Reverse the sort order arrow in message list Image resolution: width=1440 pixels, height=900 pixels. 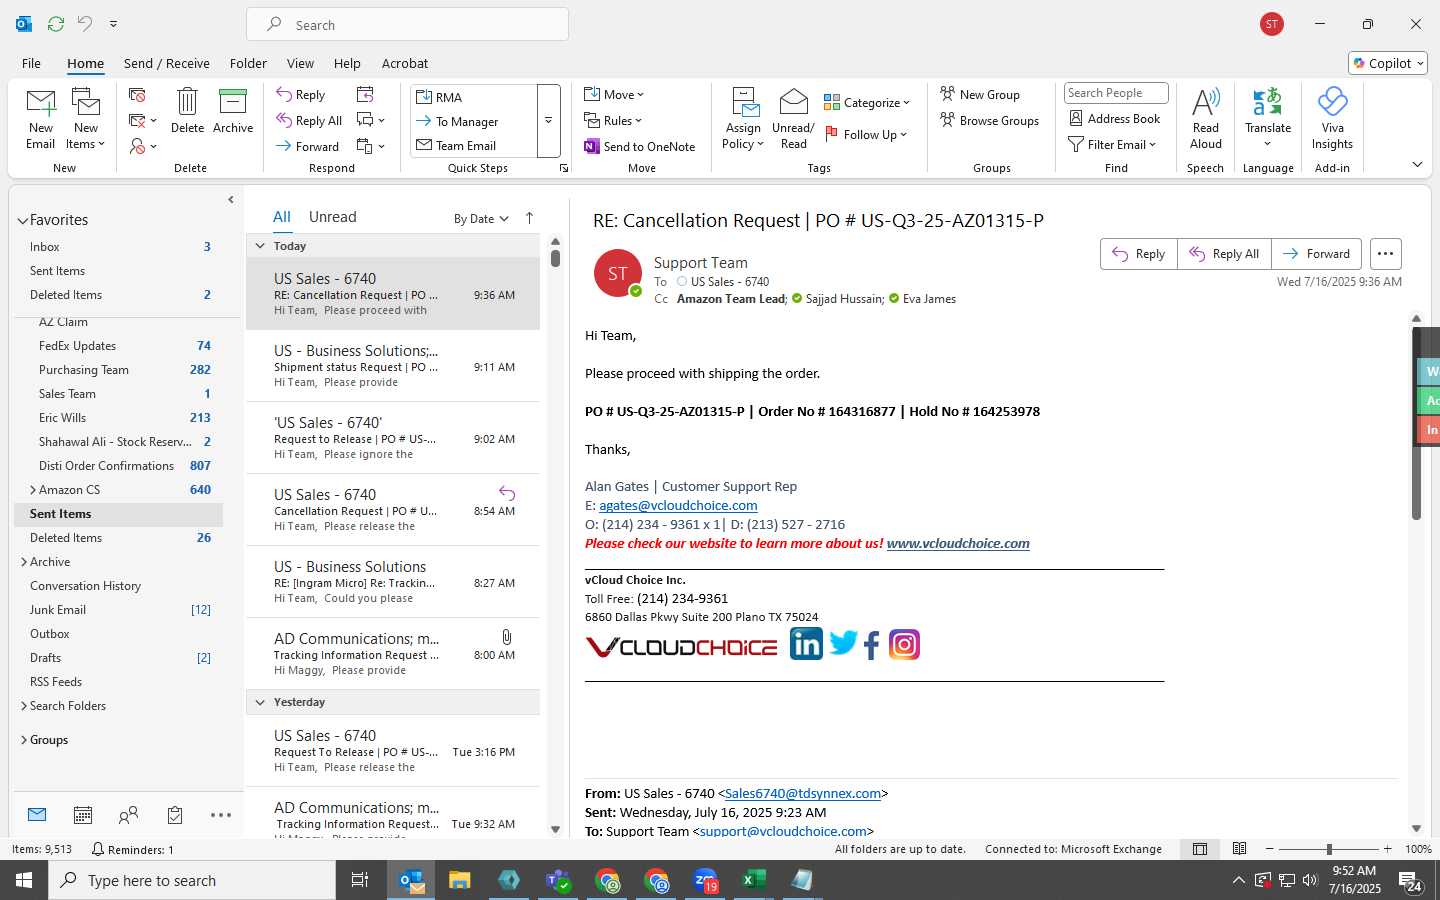coord(529,218)
